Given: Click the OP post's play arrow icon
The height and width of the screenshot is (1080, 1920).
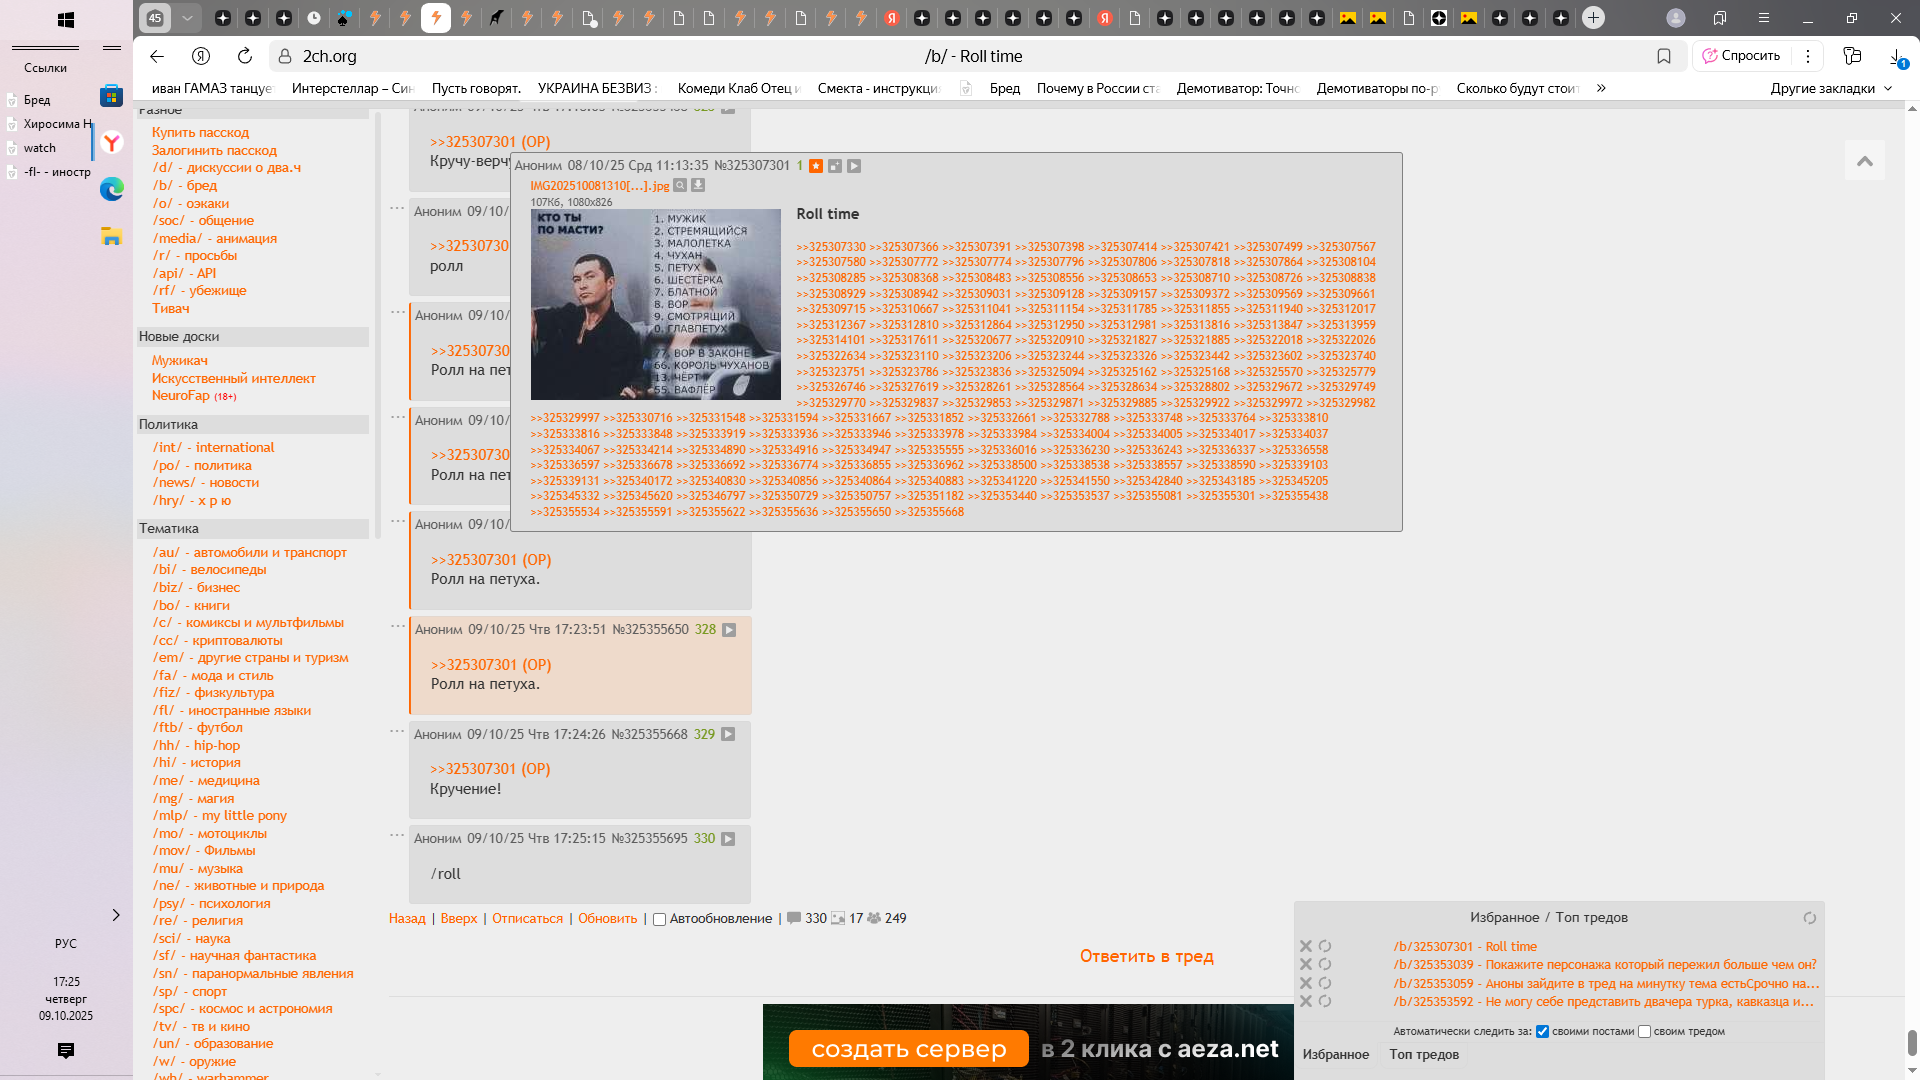Looking at the screenshot, I should (x=854, y=166).
